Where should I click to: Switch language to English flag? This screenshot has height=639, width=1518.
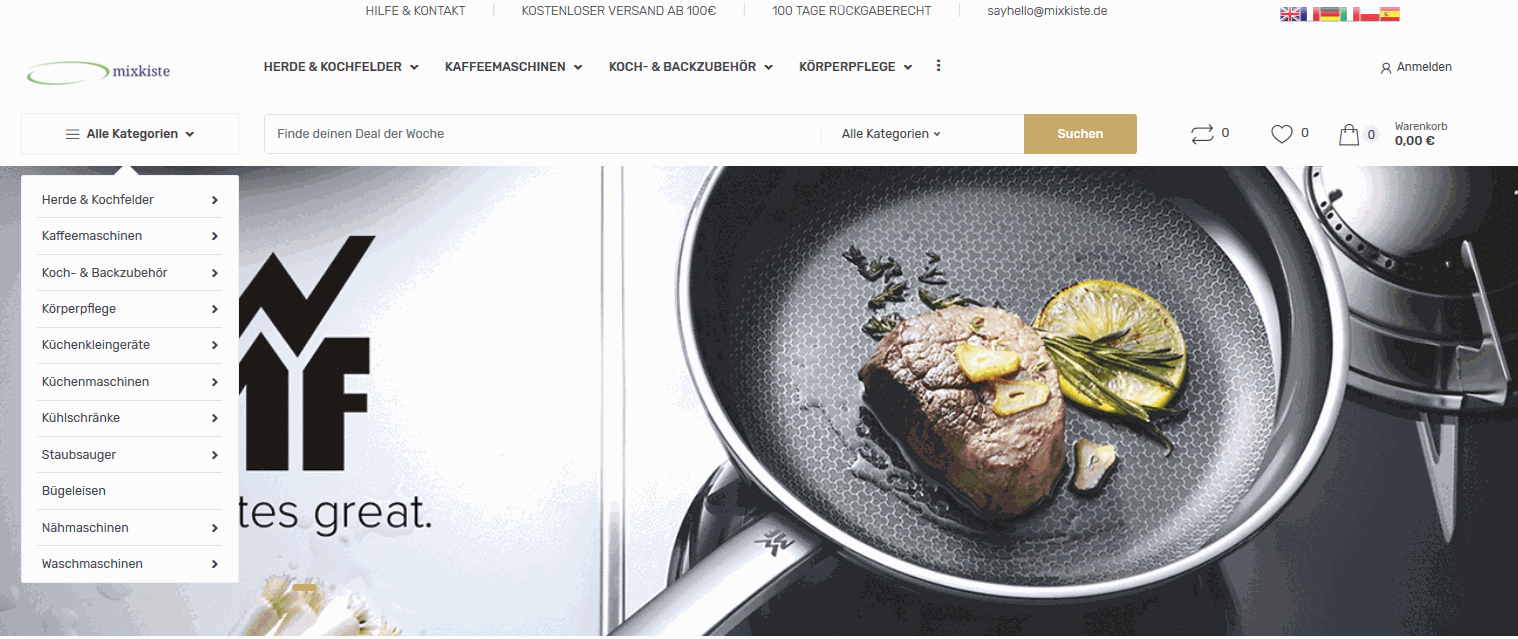click(x=1290, y=14)
